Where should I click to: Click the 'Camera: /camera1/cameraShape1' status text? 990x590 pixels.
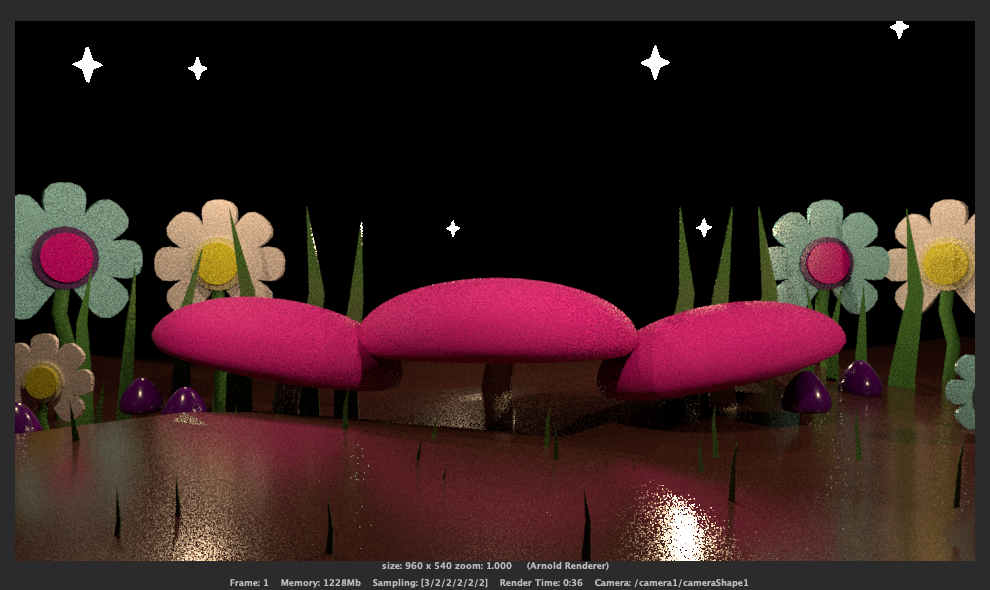(672, 582)
